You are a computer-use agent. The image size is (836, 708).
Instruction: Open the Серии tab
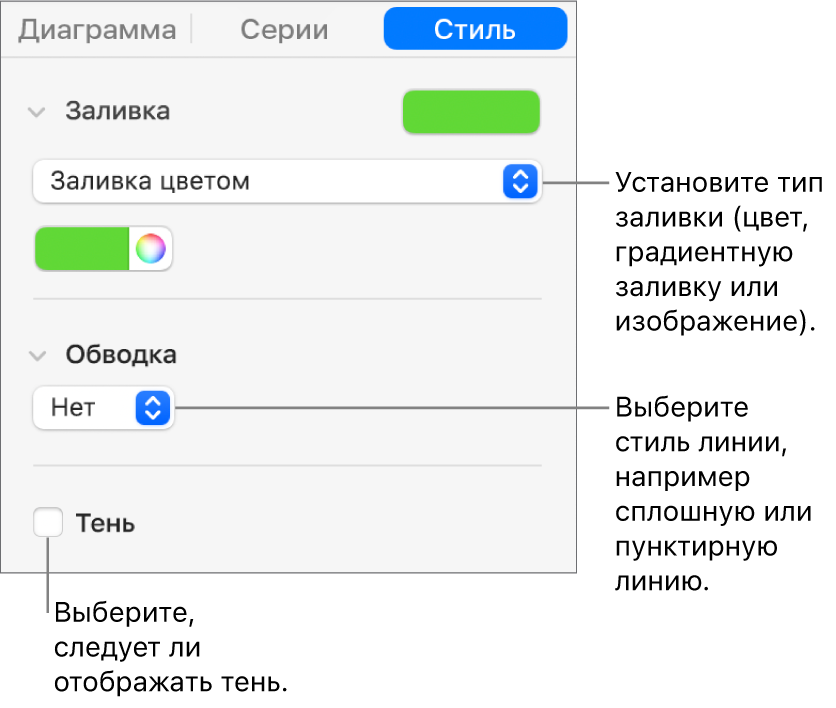284,29
